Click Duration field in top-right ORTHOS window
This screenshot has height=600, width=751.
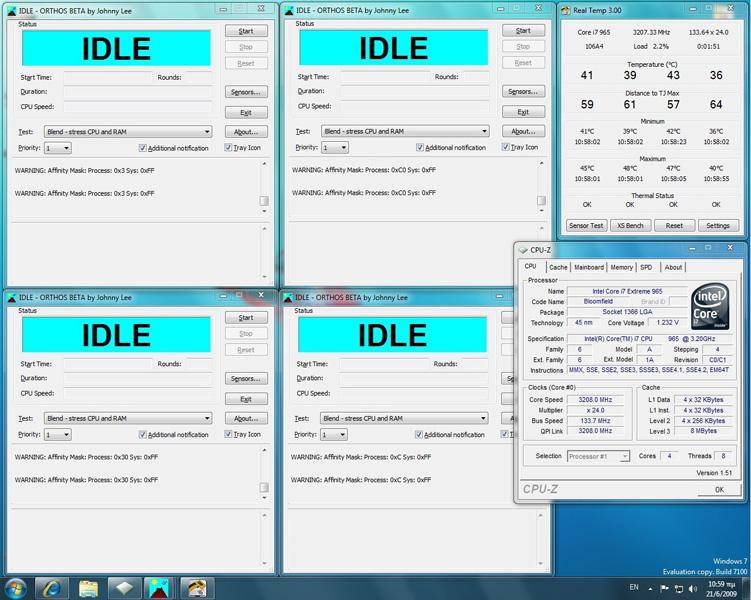415,91
